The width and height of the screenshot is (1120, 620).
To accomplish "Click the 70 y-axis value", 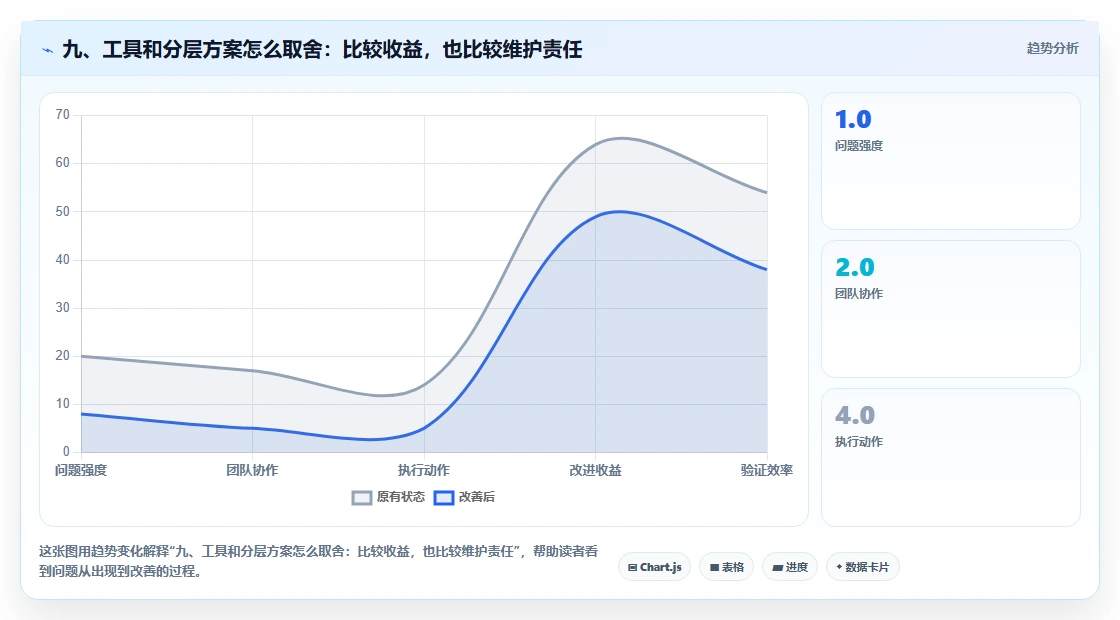I will tap(63, 115).
